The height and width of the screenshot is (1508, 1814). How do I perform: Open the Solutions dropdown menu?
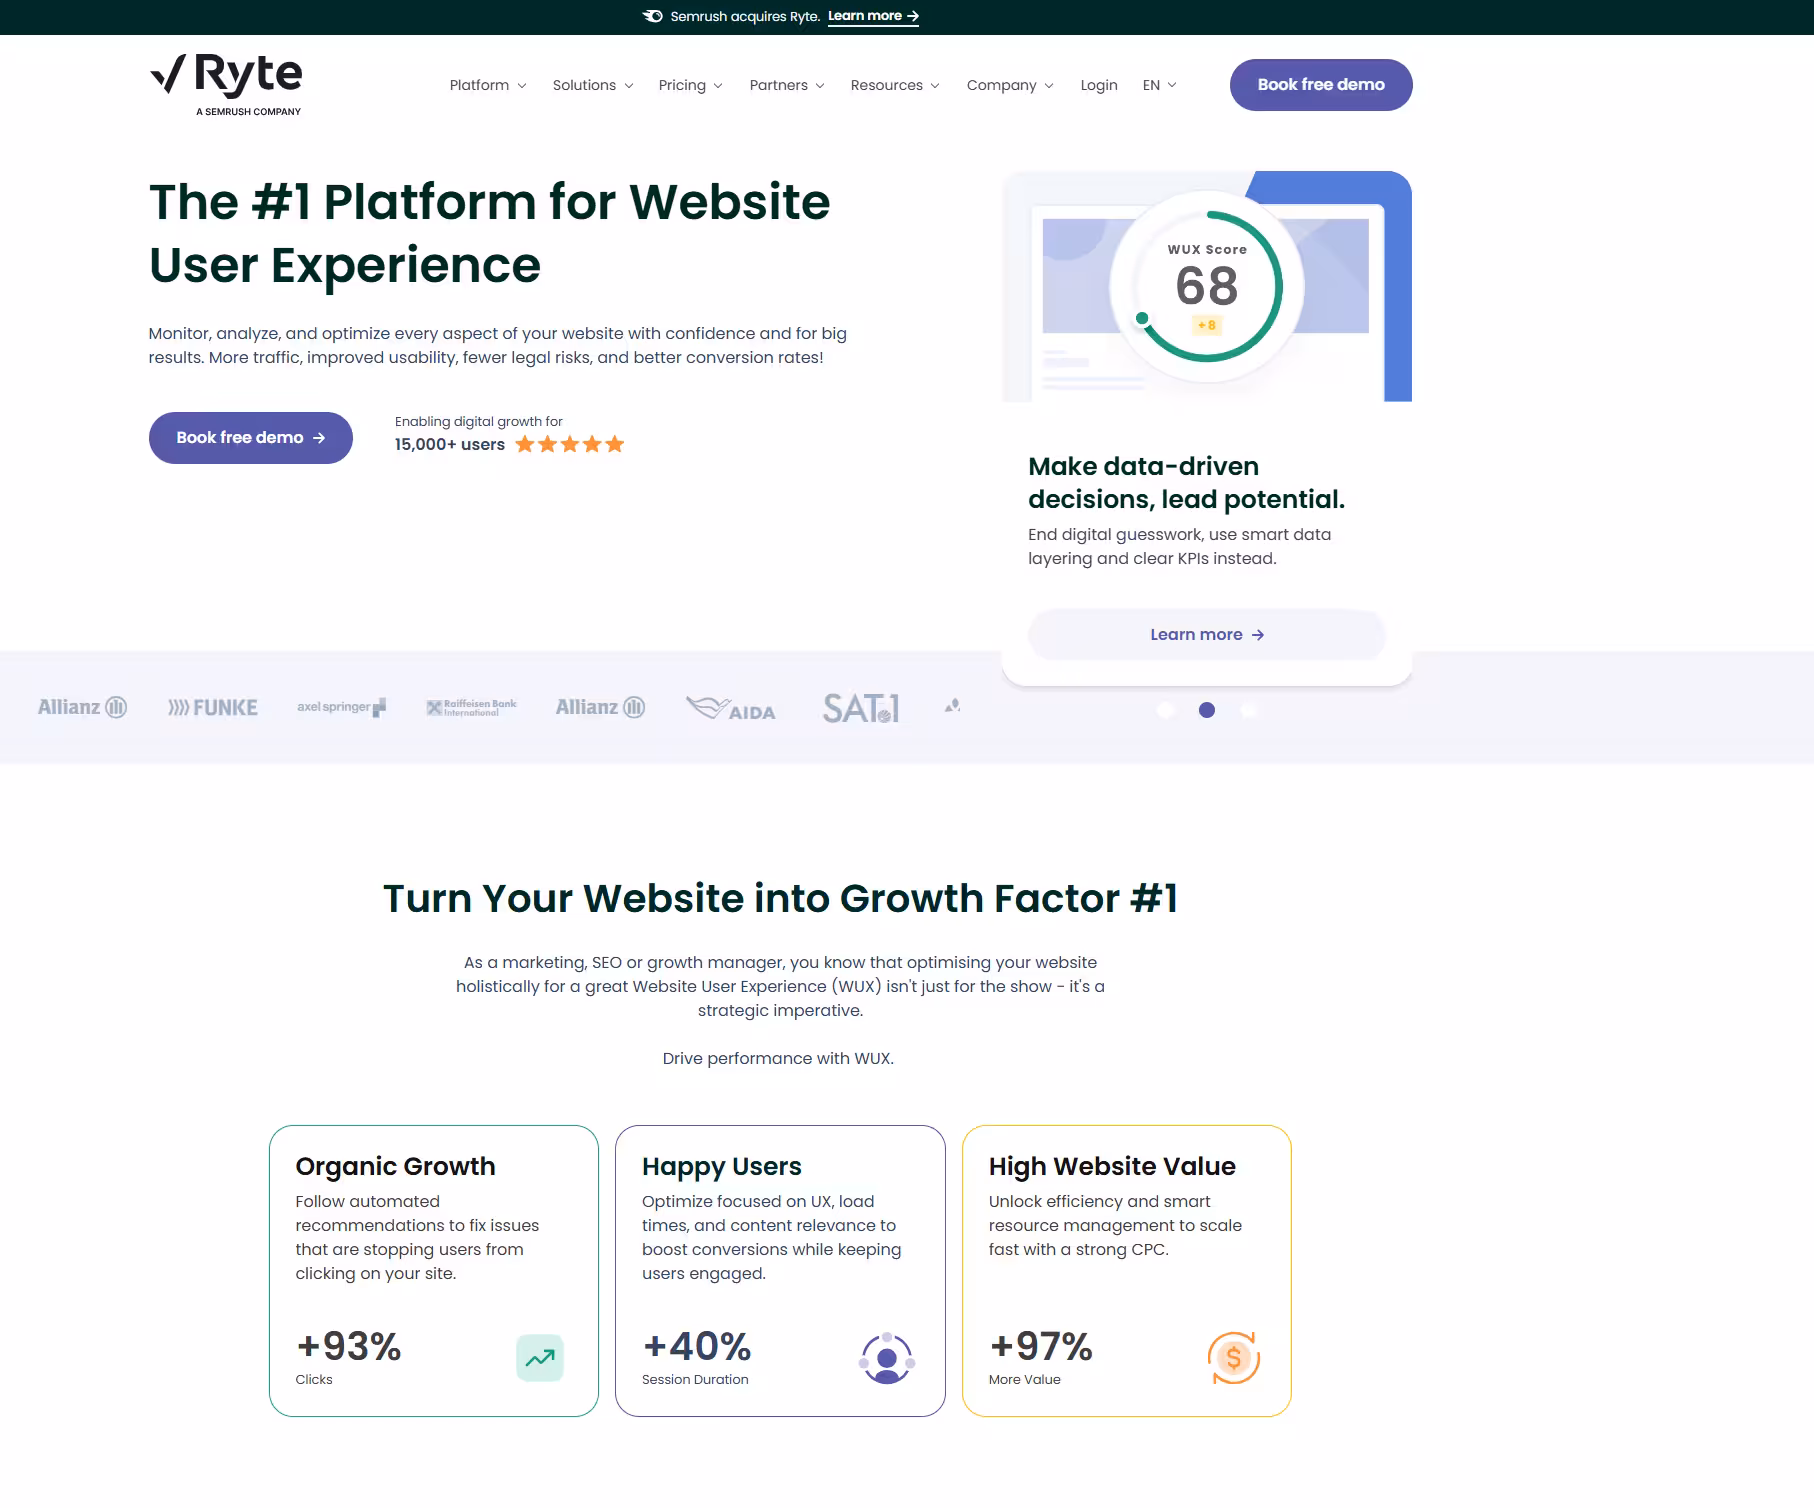(x=593, y=85)
